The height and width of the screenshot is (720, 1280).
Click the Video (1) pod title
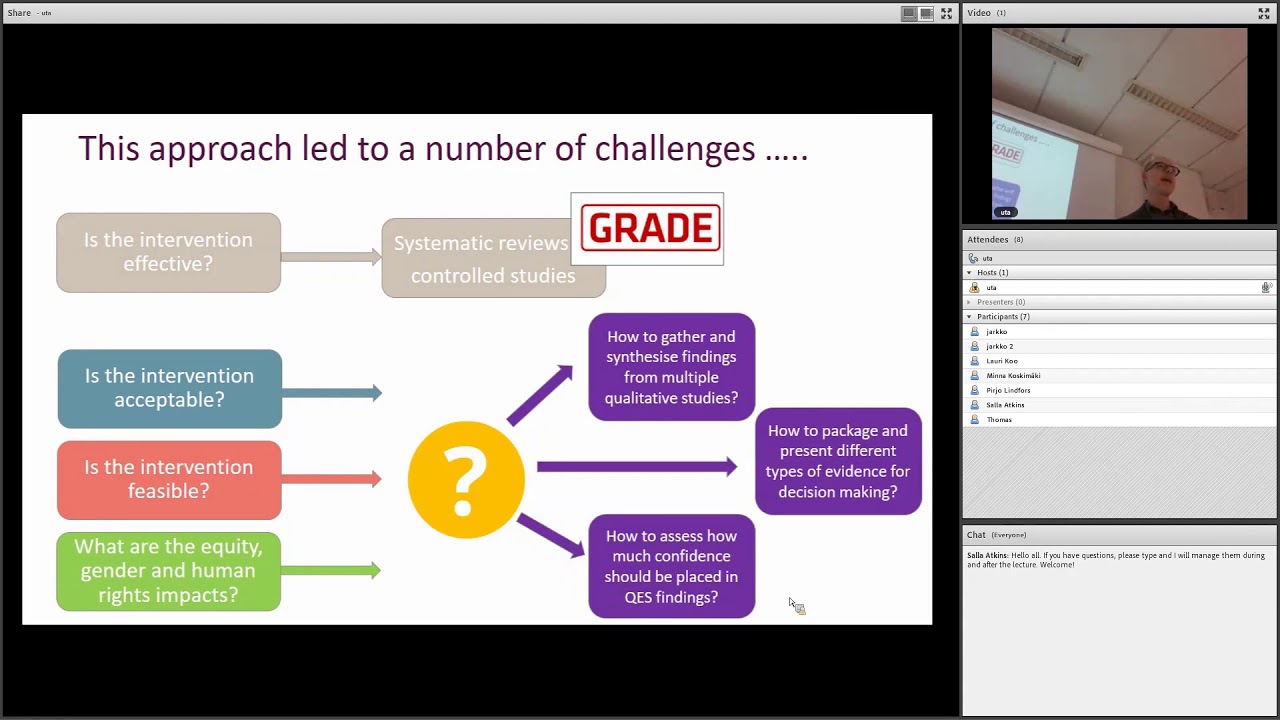(x=986, y=13)
